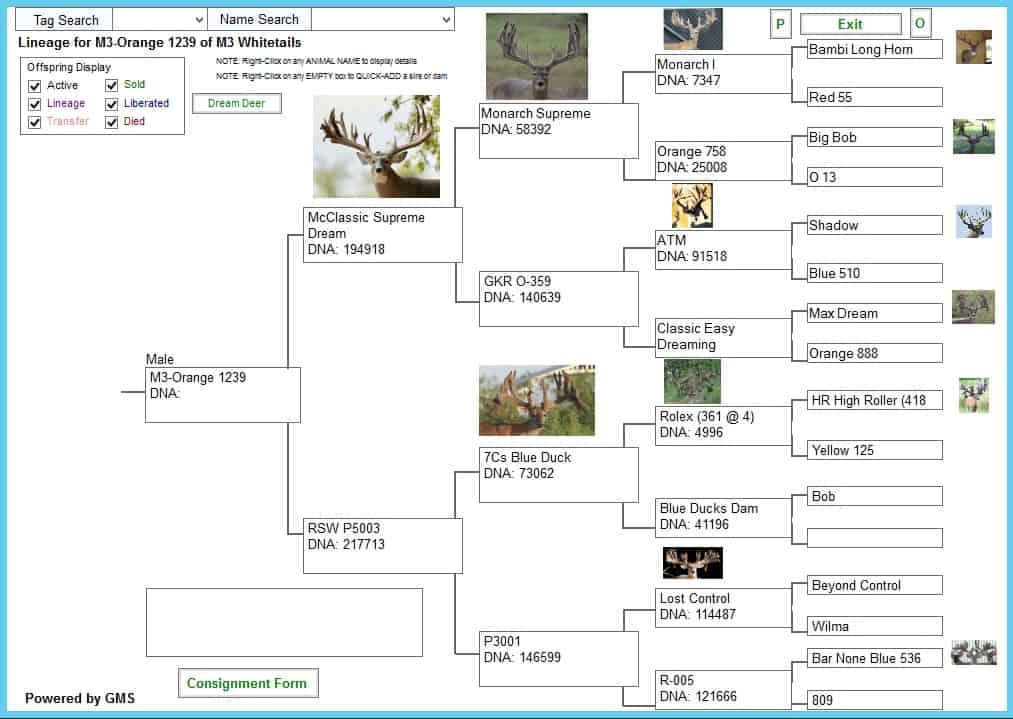Expand the Tag Search dropdown

click(x=198, y=20)
